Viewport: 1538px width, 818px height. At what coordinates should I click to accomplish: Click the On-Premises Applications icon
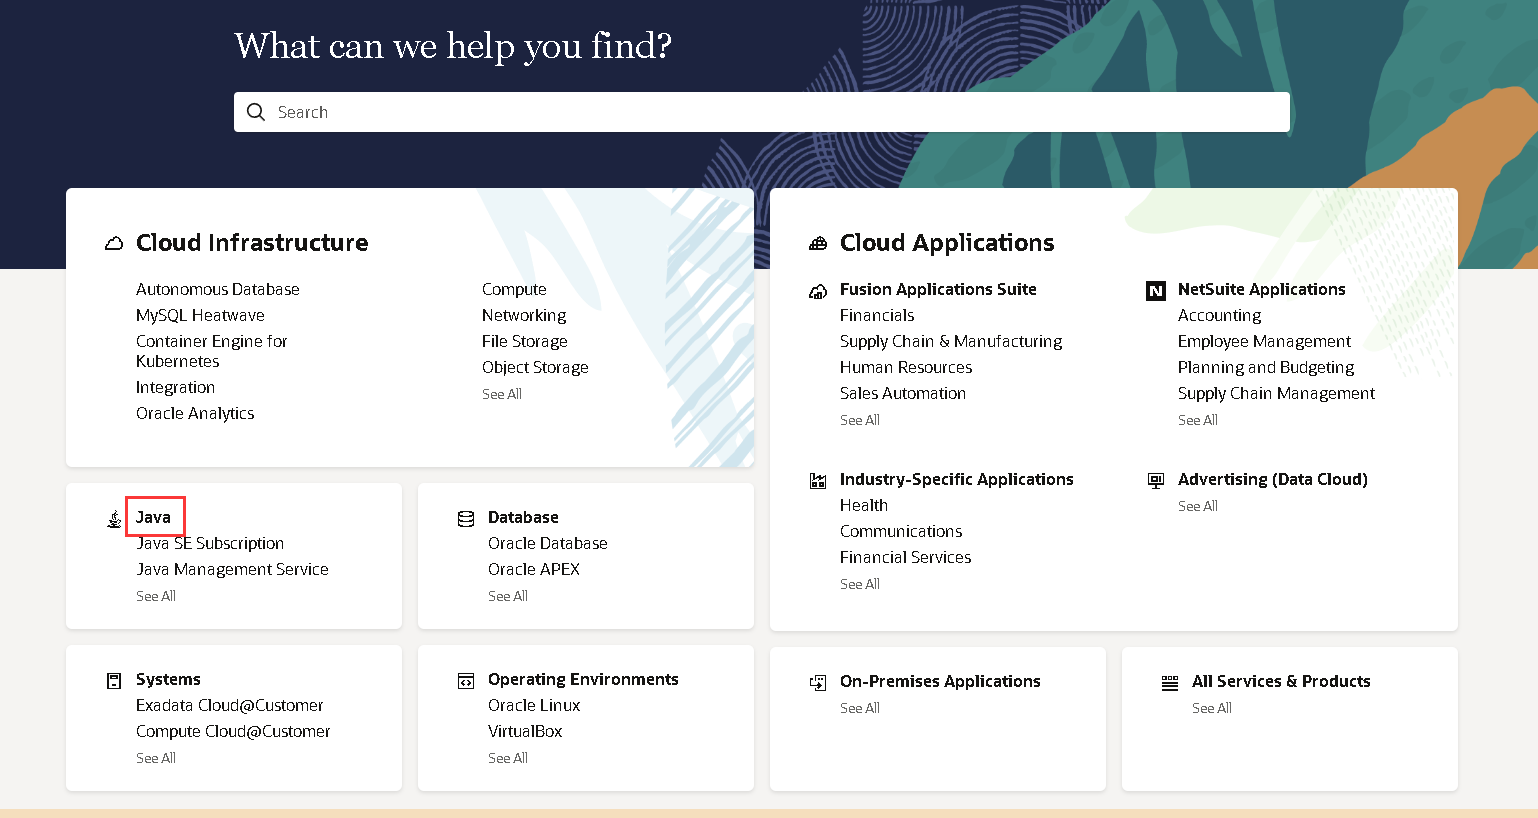818,682
